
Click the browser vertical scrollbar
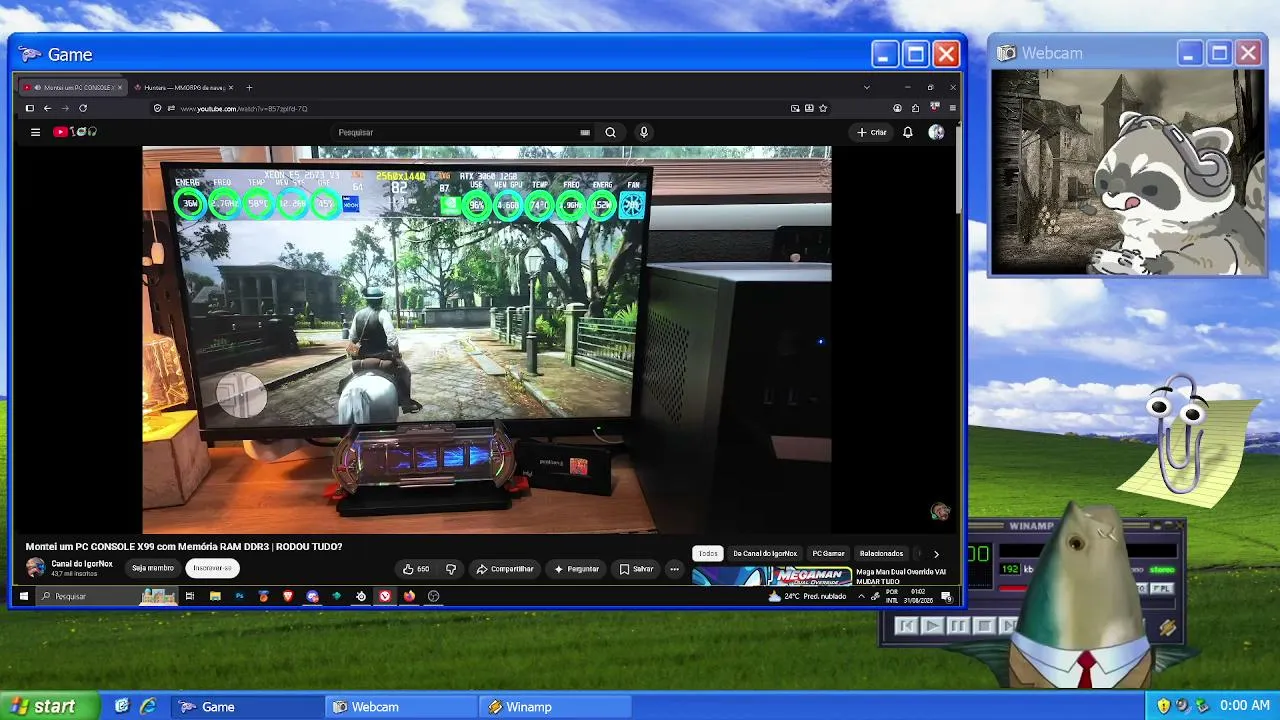point(958,170)
